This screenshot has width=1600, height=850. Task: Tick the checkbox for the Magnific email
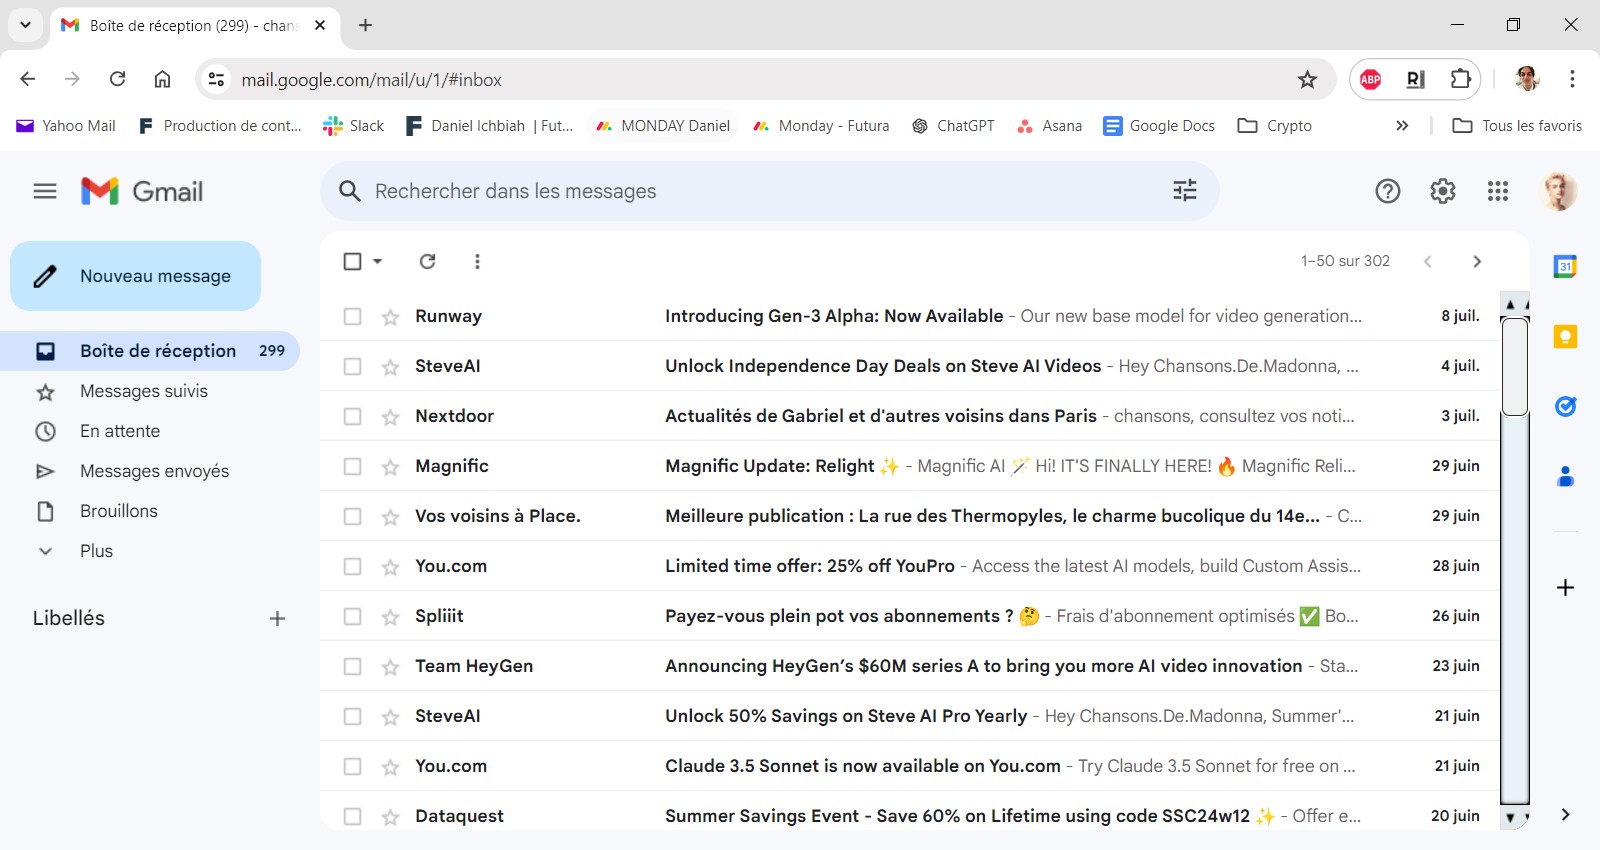[352, 466]
